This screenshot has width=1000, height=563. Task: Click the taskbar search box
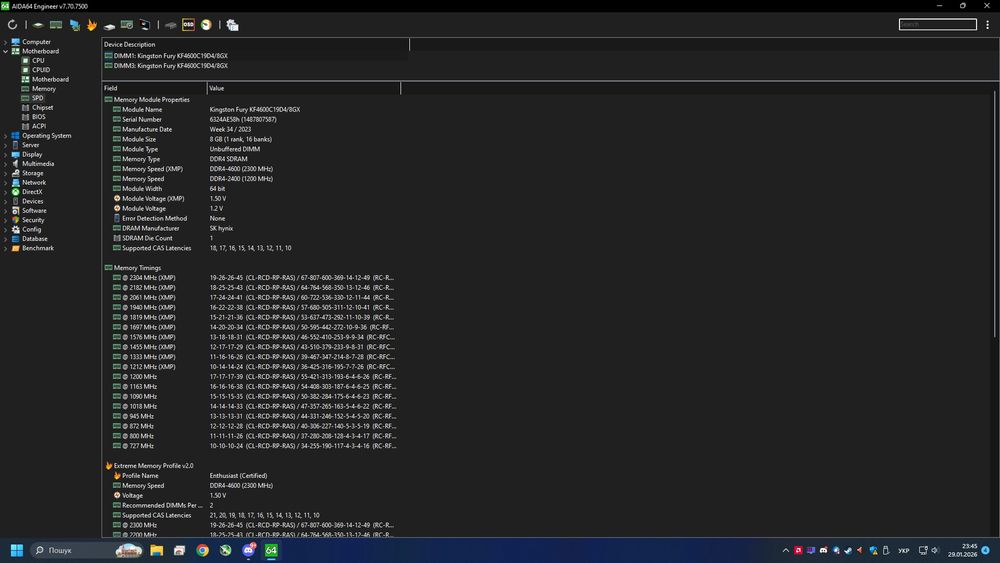coord(87,550)
